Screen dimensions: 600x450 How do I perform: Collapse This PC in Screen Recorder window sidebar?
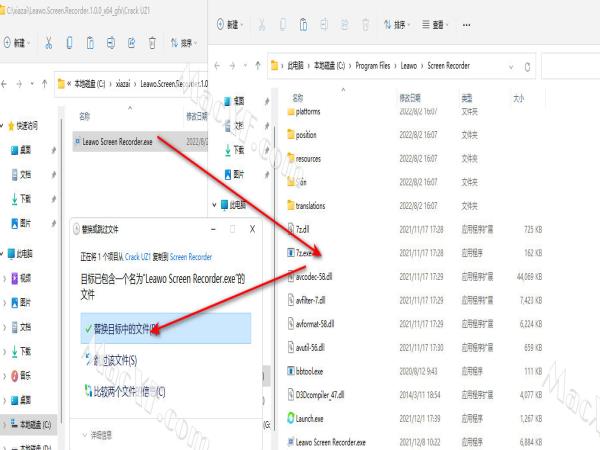pos(214,205)
